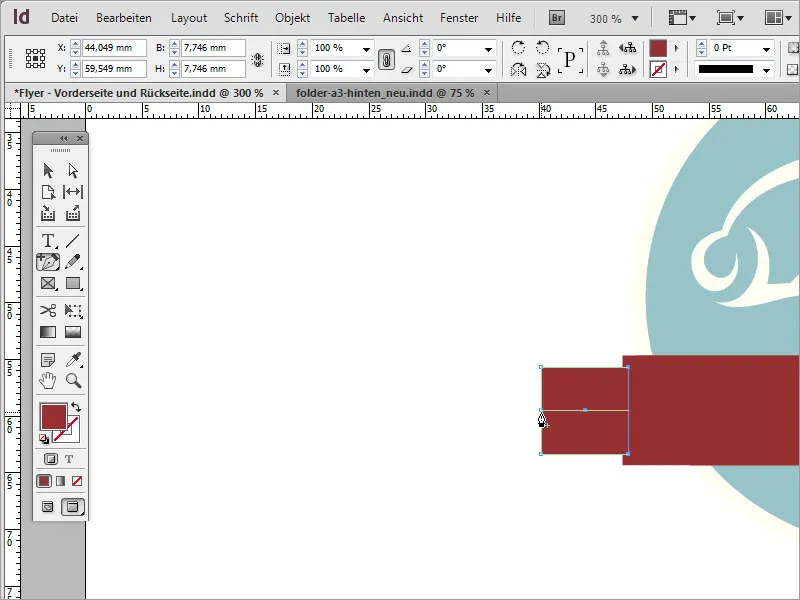Open the Schrift menu
Image resolution: width=800 pixels, height=600 pixels.
(241, 18)
